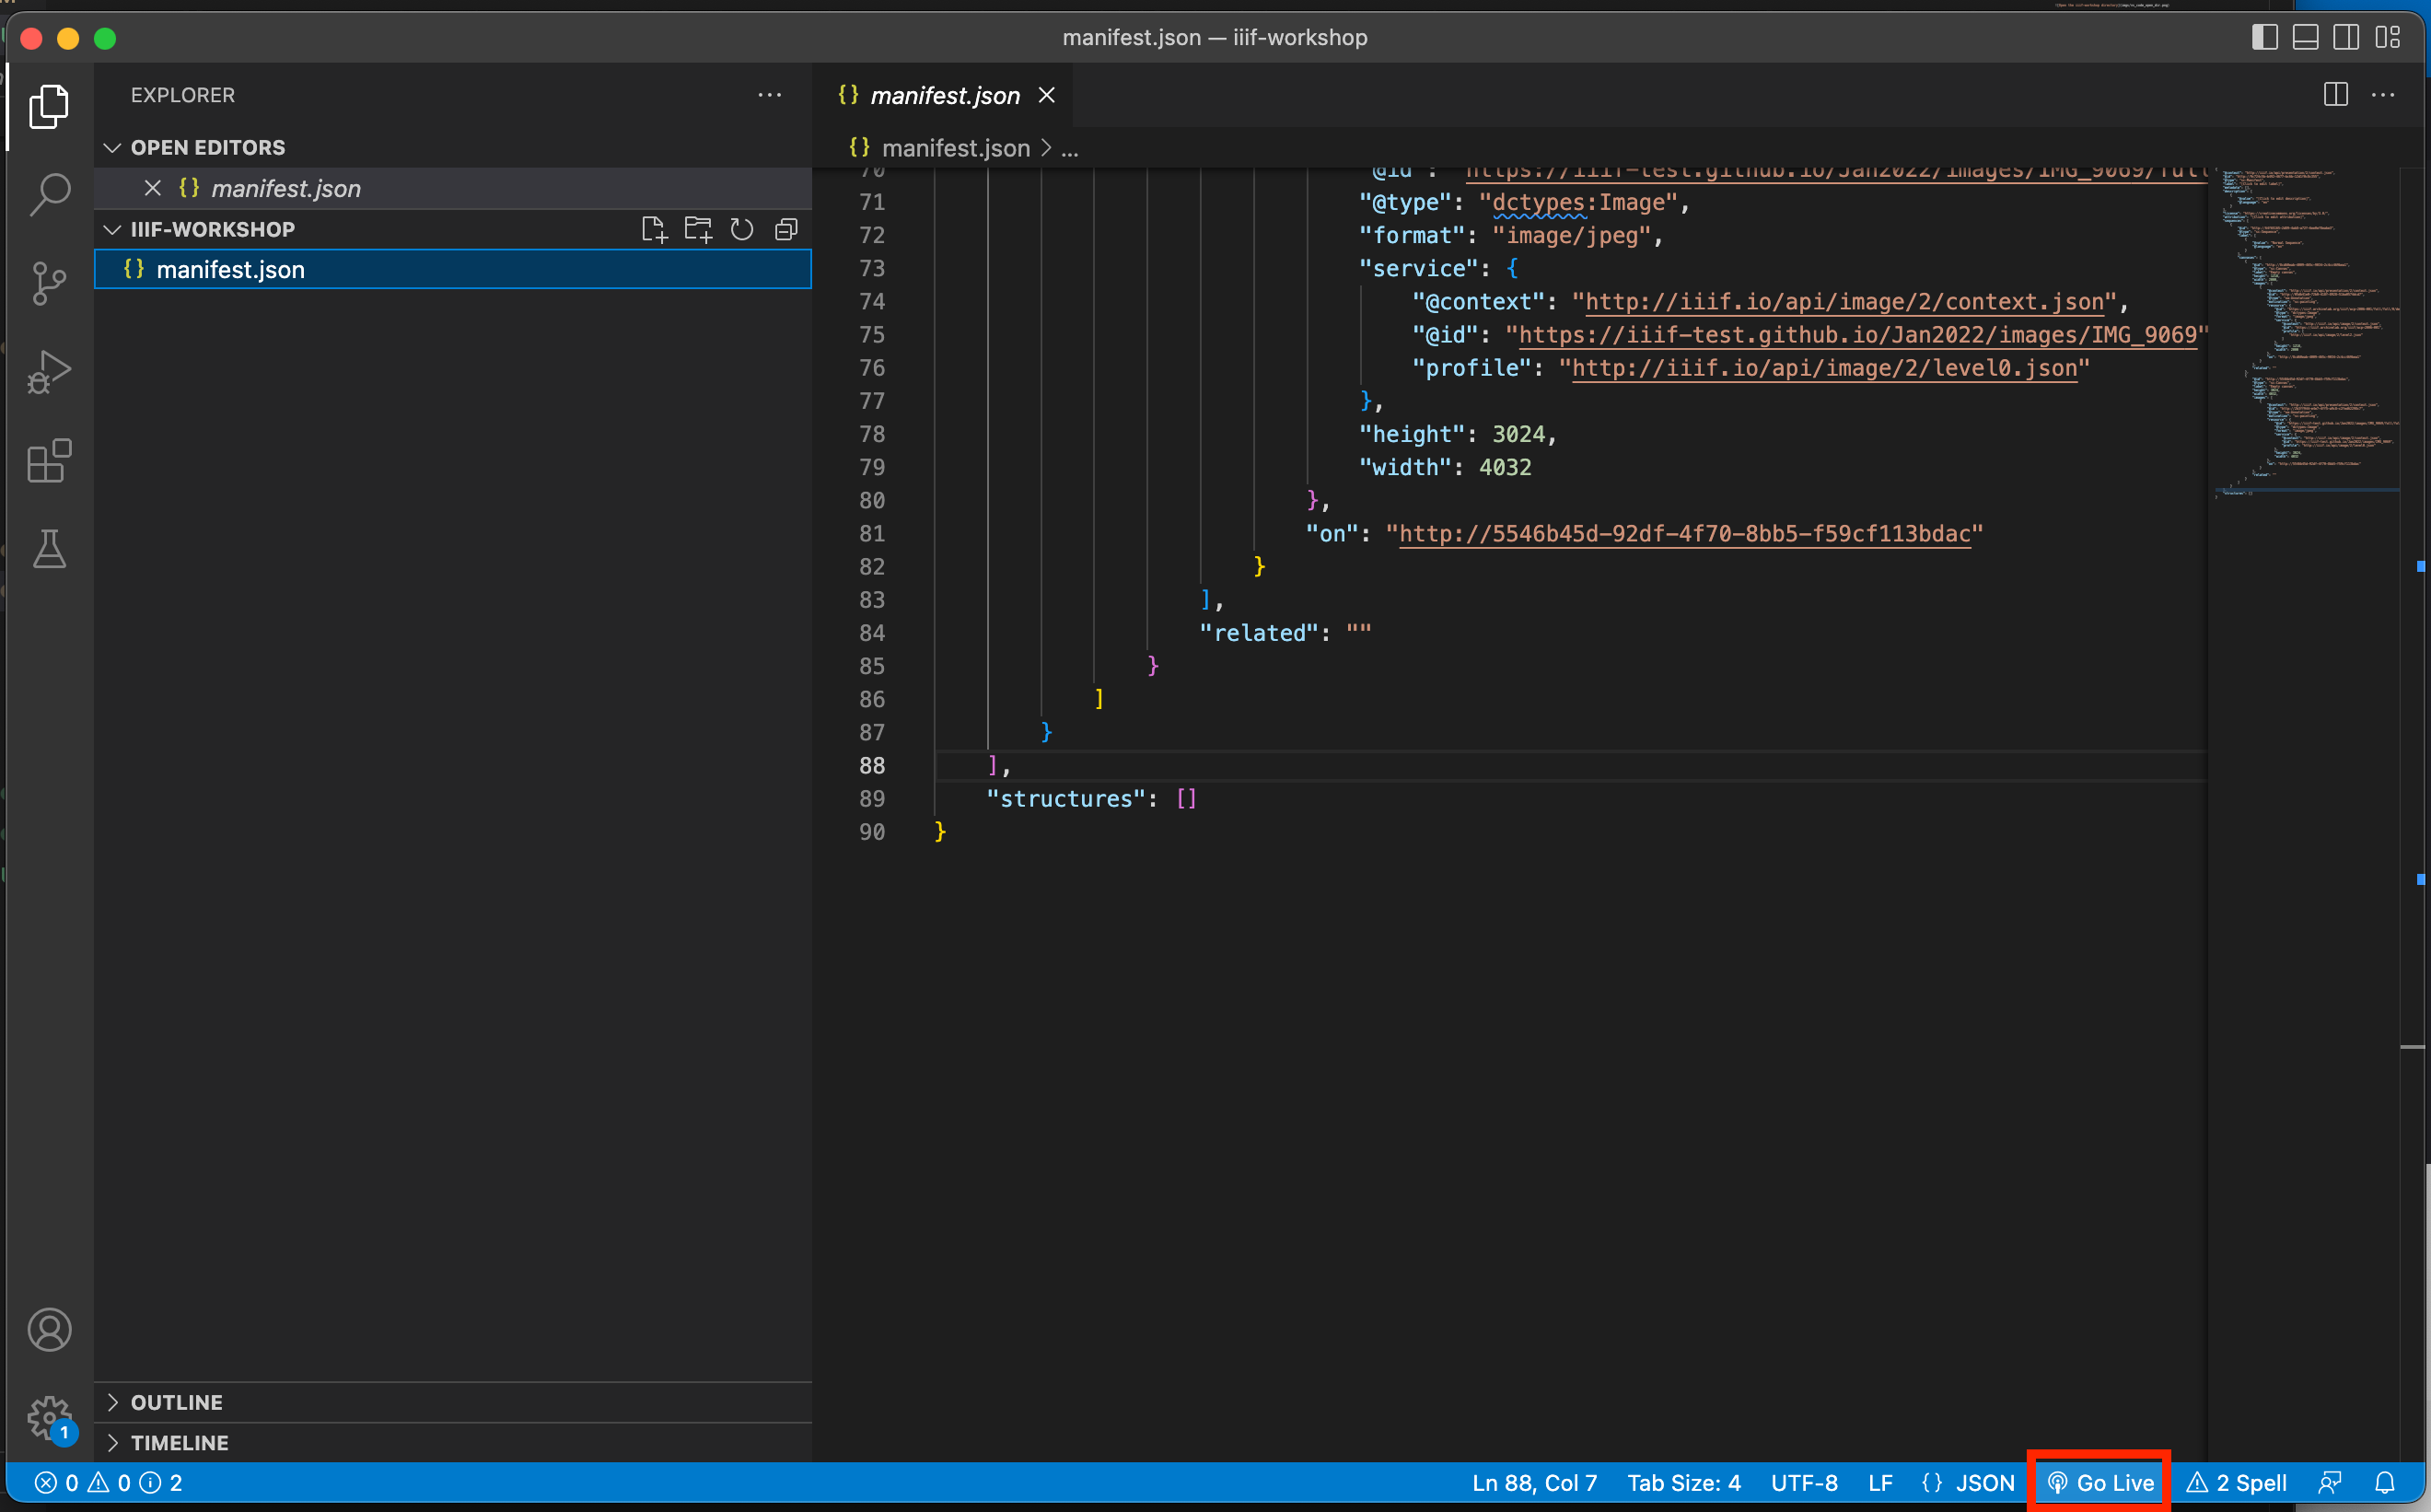Open the Customize Layout control
The image size is (2431, 1512).
2388,38
